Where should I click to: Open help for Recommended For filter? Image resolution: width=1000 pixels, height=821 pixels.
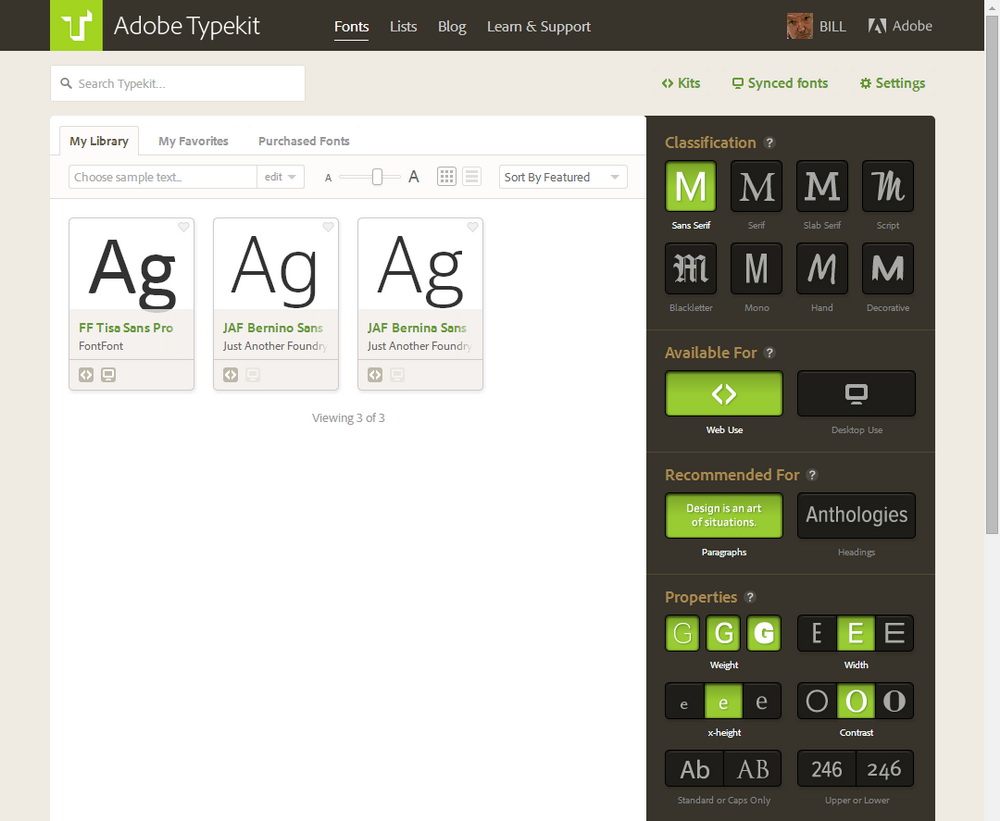812,475
